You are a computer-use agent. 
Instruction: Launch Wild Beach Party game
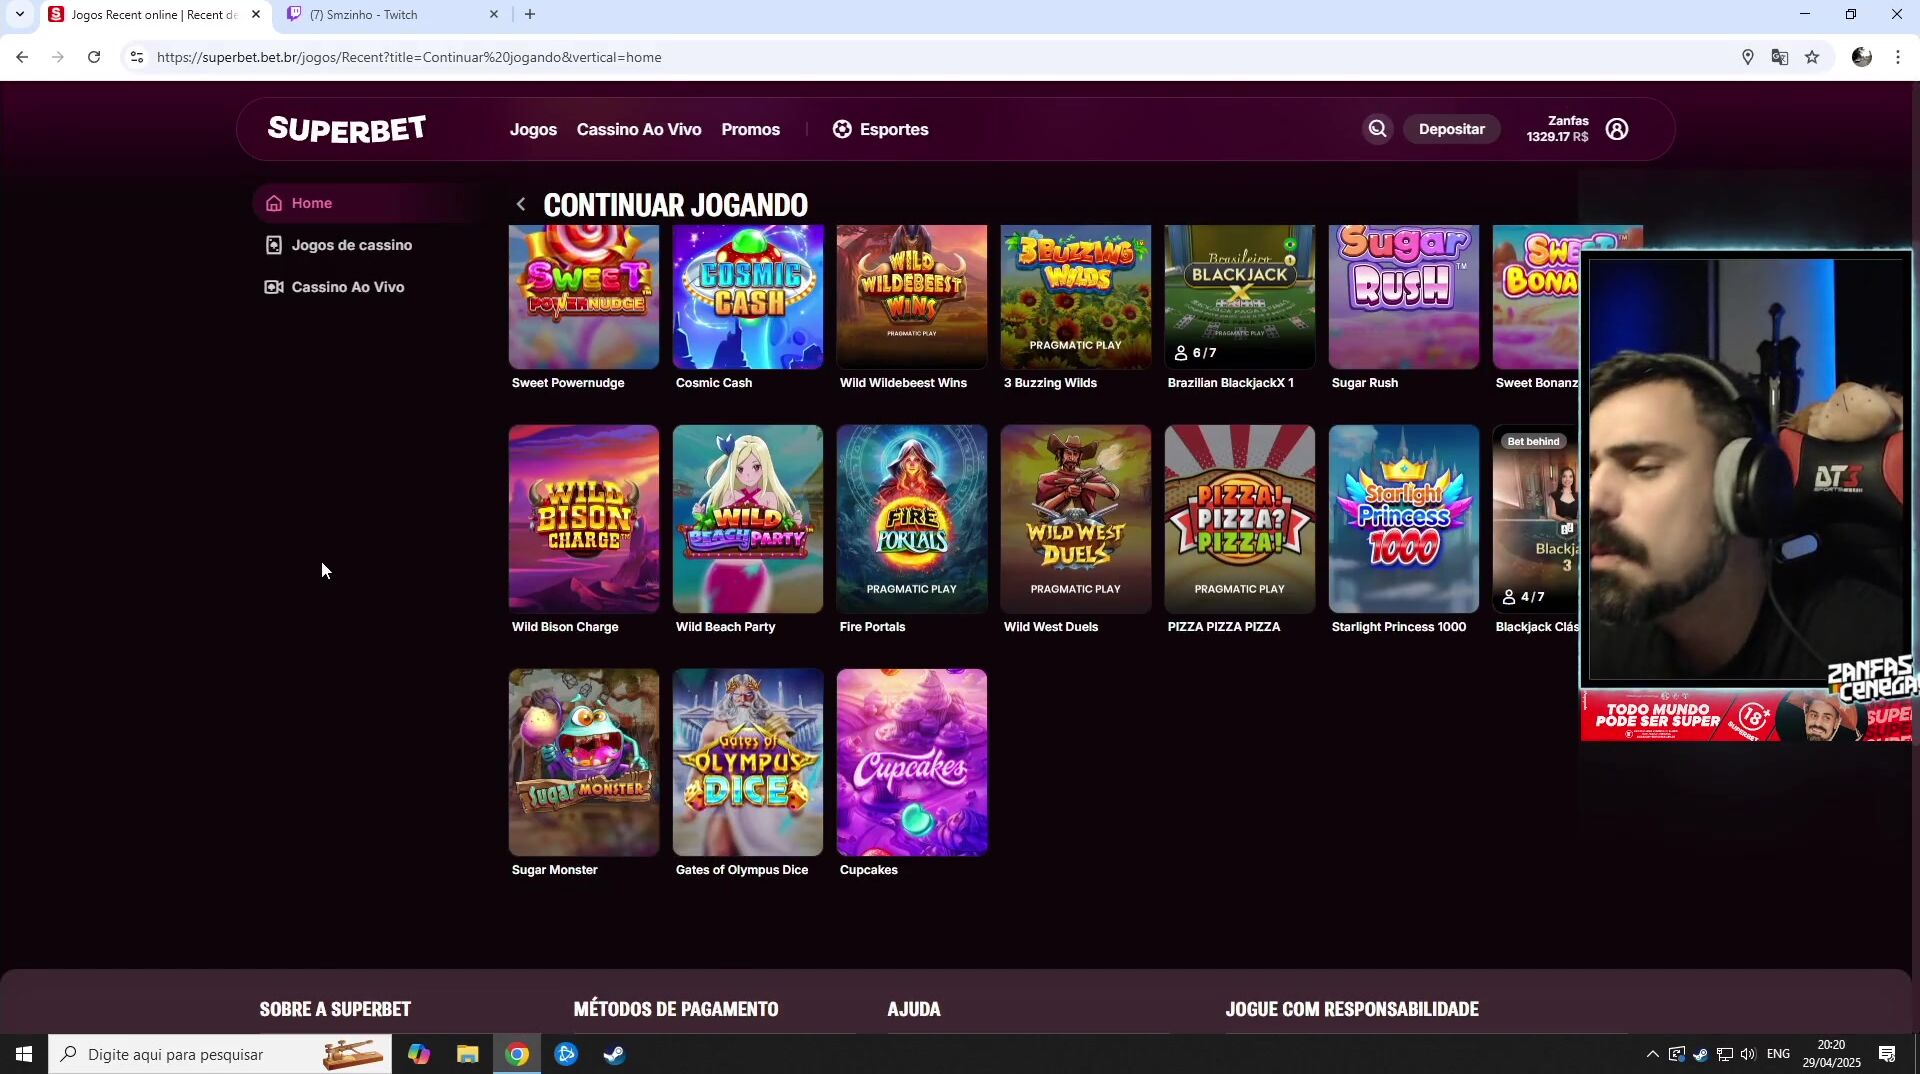748,519
